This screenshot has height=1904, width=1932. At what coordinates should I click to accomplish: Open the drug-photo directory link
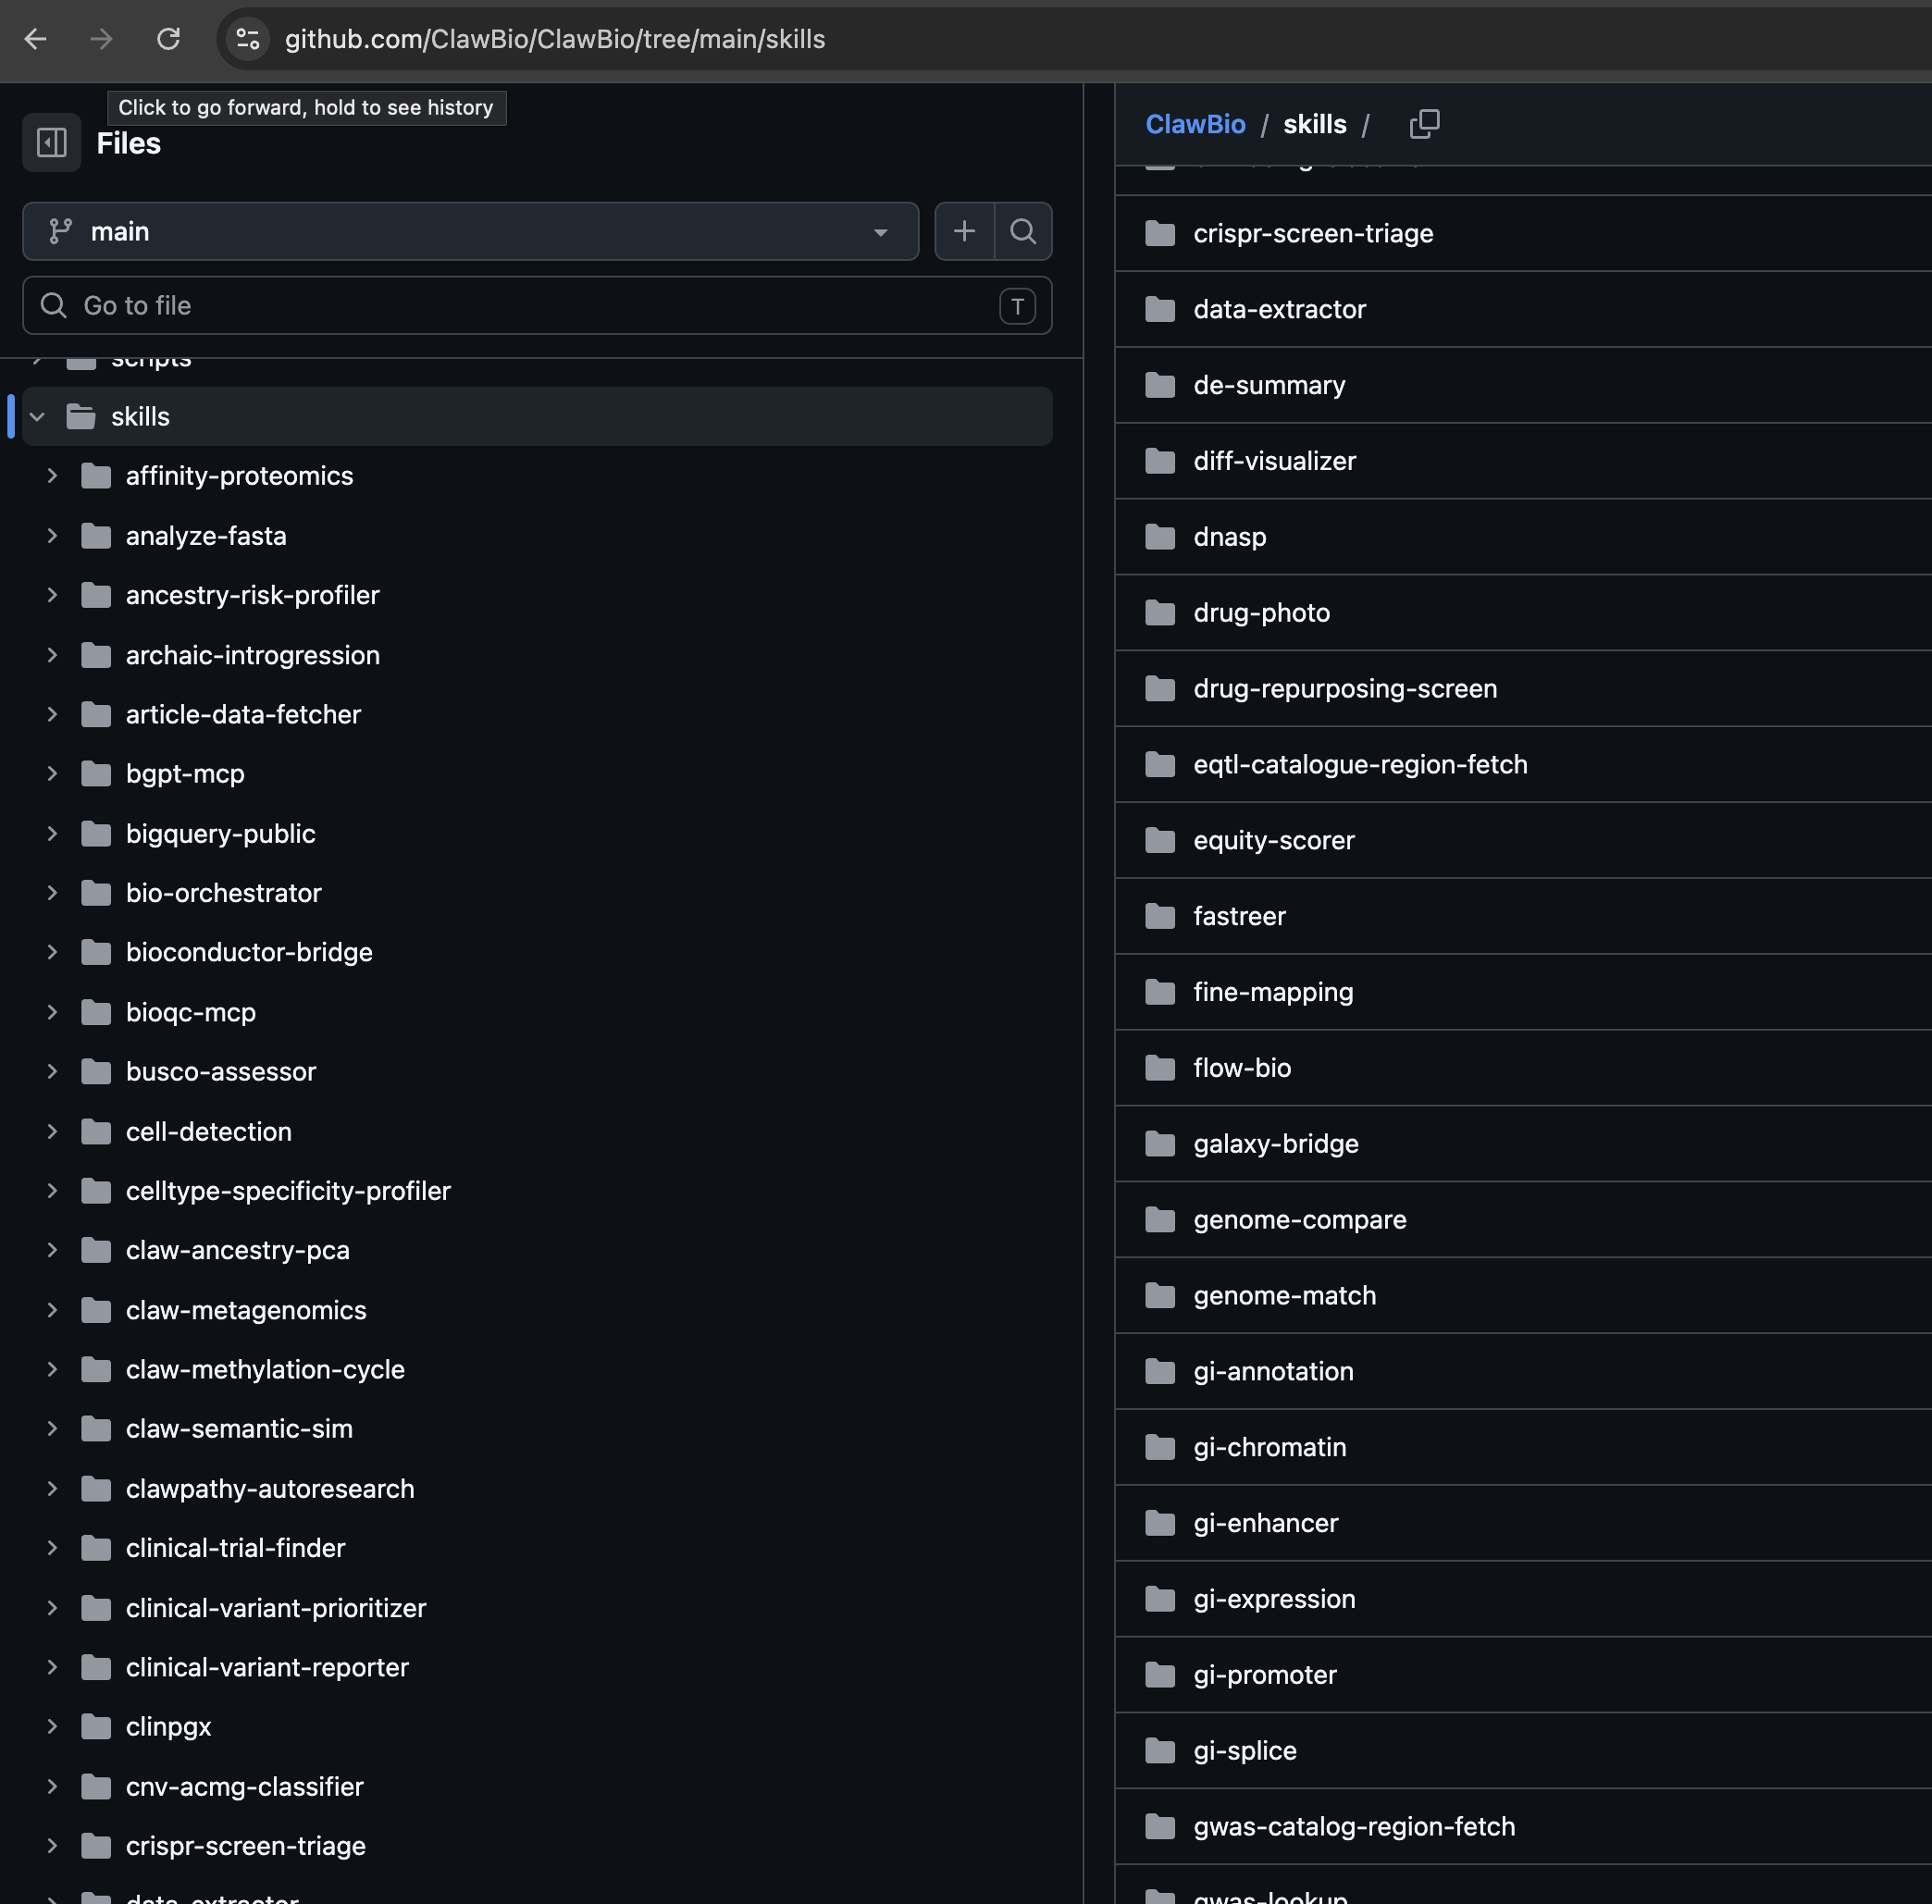pos(1261,613)
